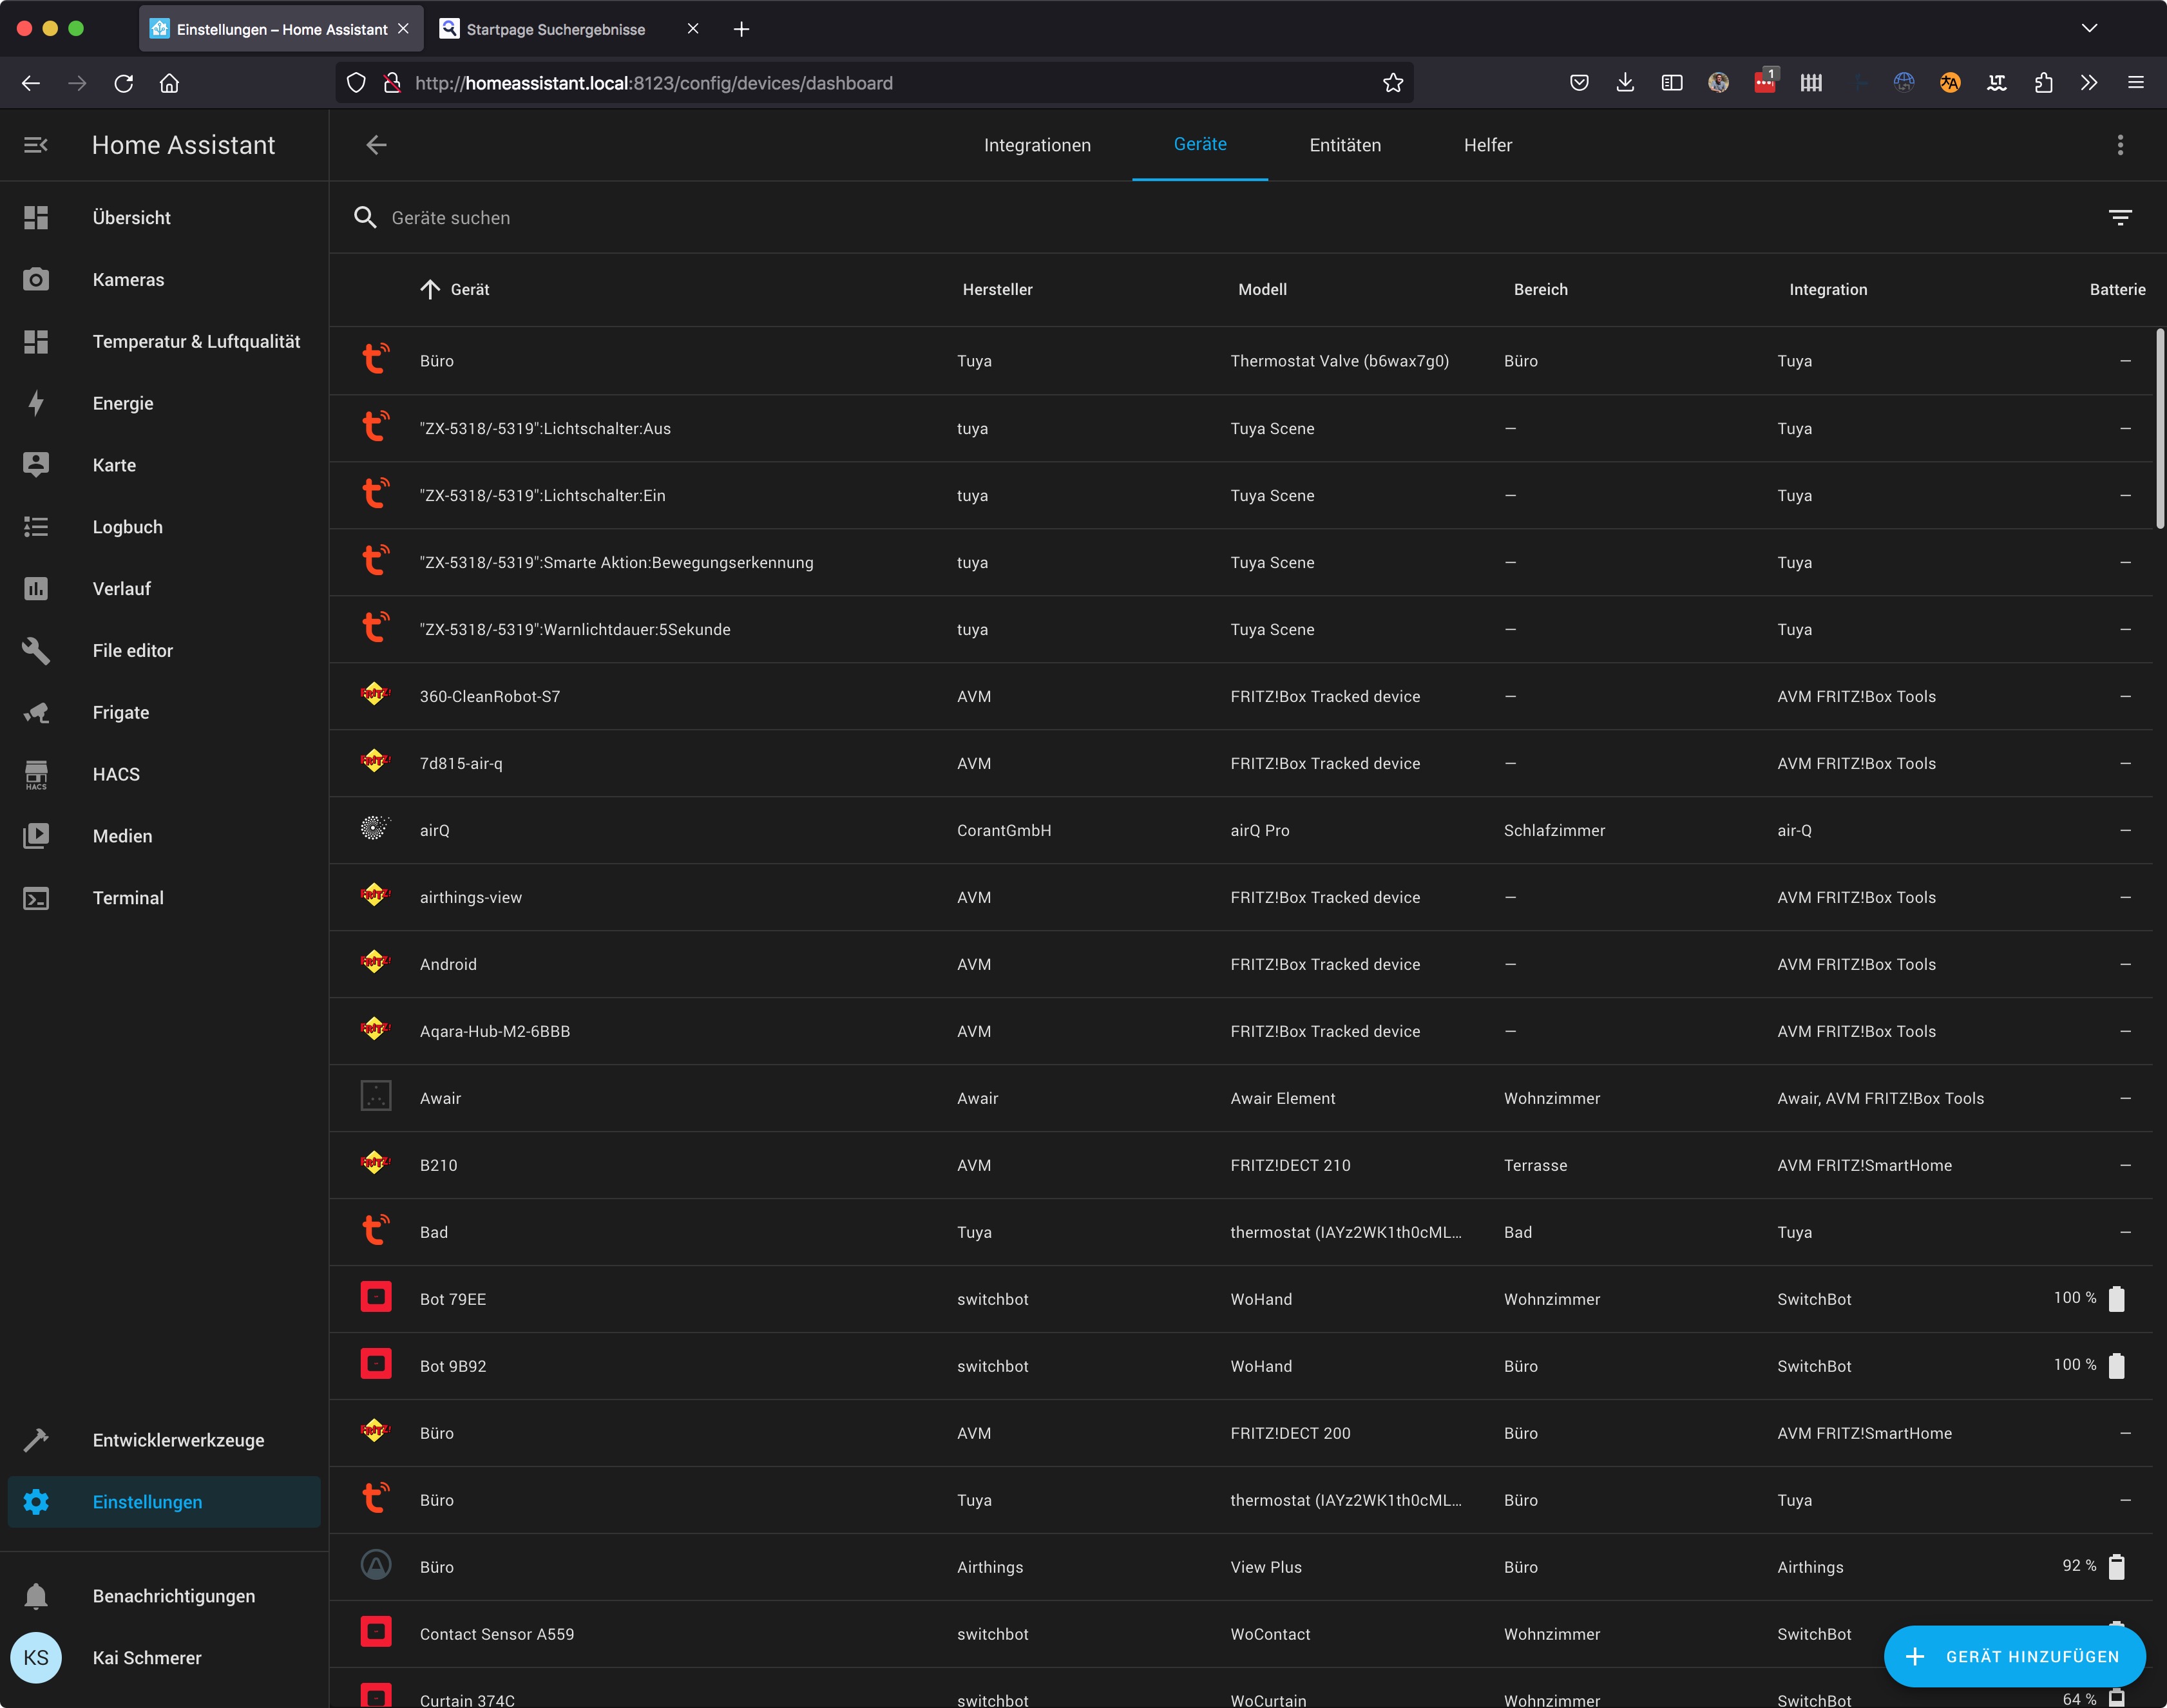Open the Logbuch sidebar entry

click(127, 527)
